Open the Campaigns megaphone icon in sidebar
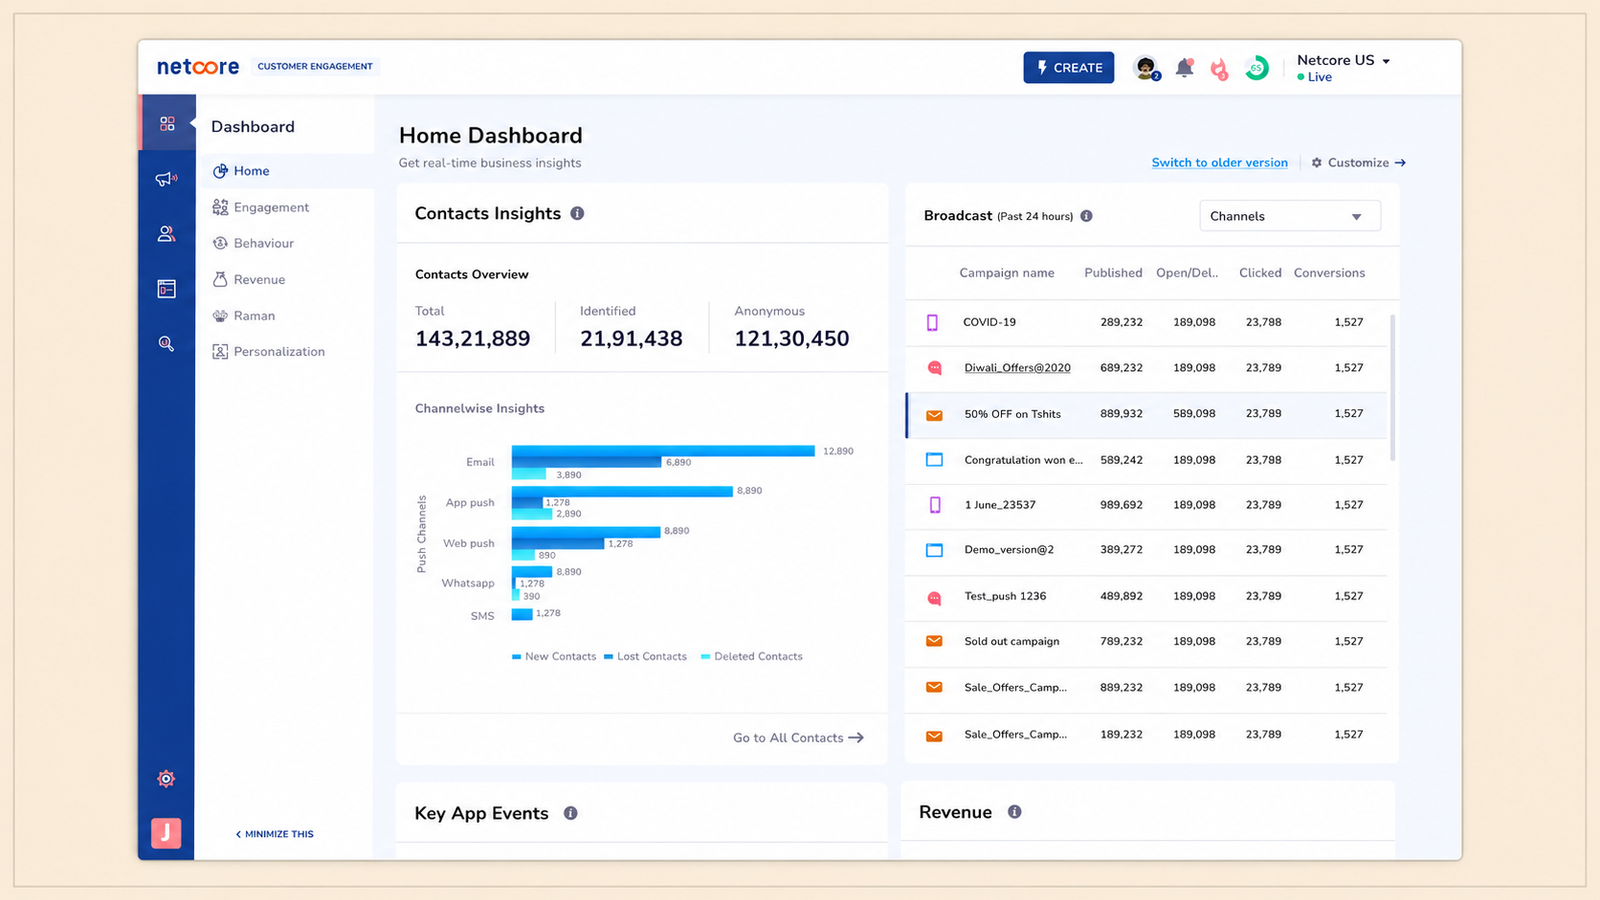The height and width of the screenshot is (900, 1600). [166, 179]
